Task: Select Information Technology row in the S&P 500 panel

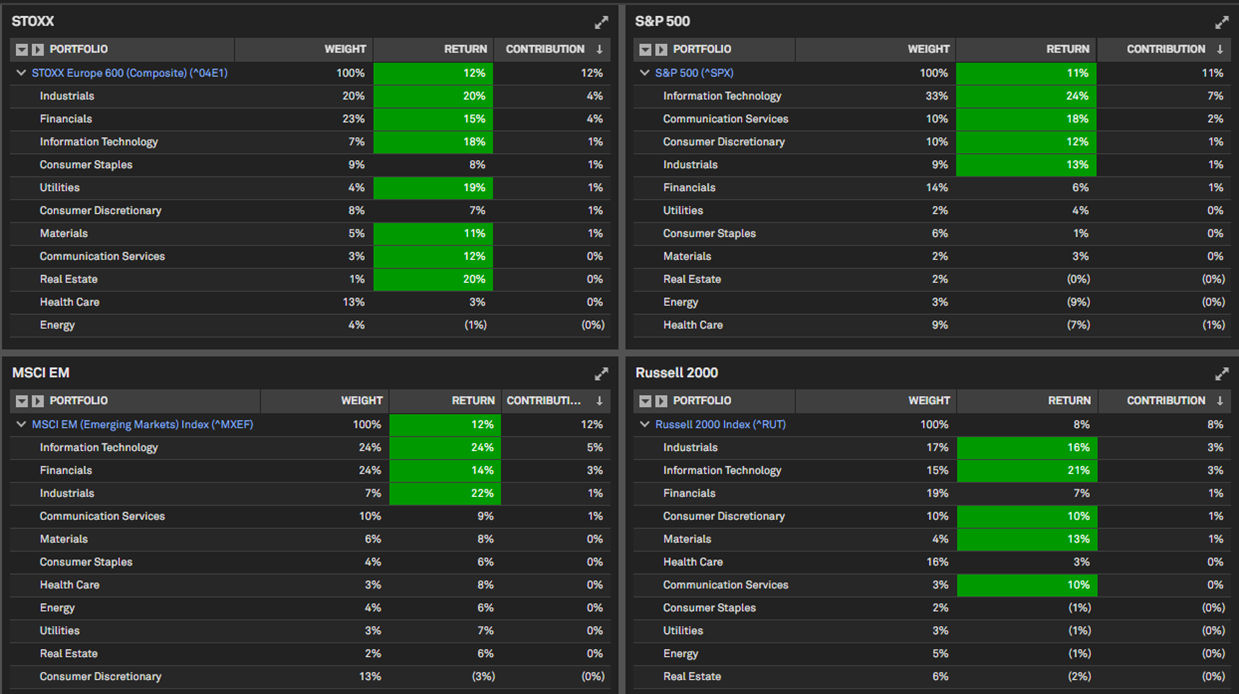Action: [933, 96]
